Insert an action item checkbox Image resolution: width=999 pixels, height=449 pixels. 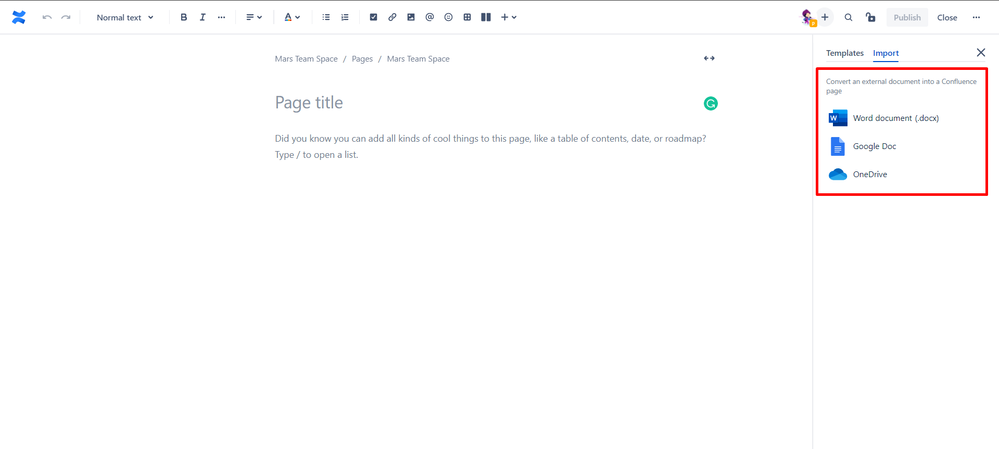374,18
